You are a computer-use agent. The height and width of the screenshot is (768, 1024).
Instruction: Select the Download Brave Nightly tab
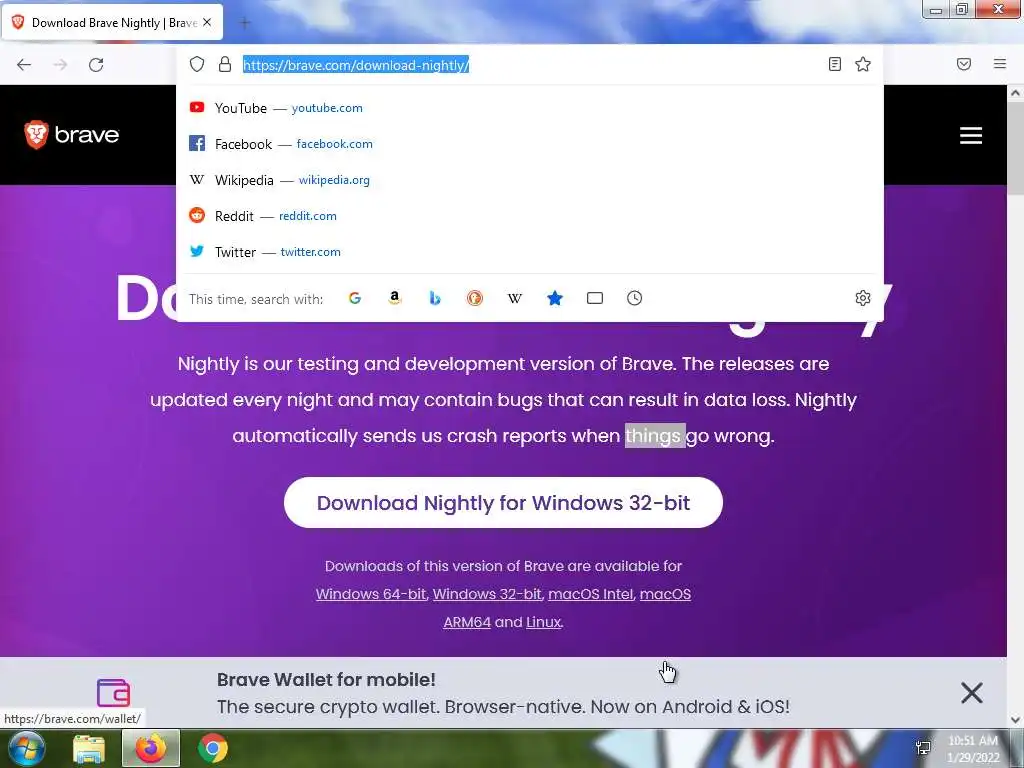pyautogui.click(x=112, y=22)
